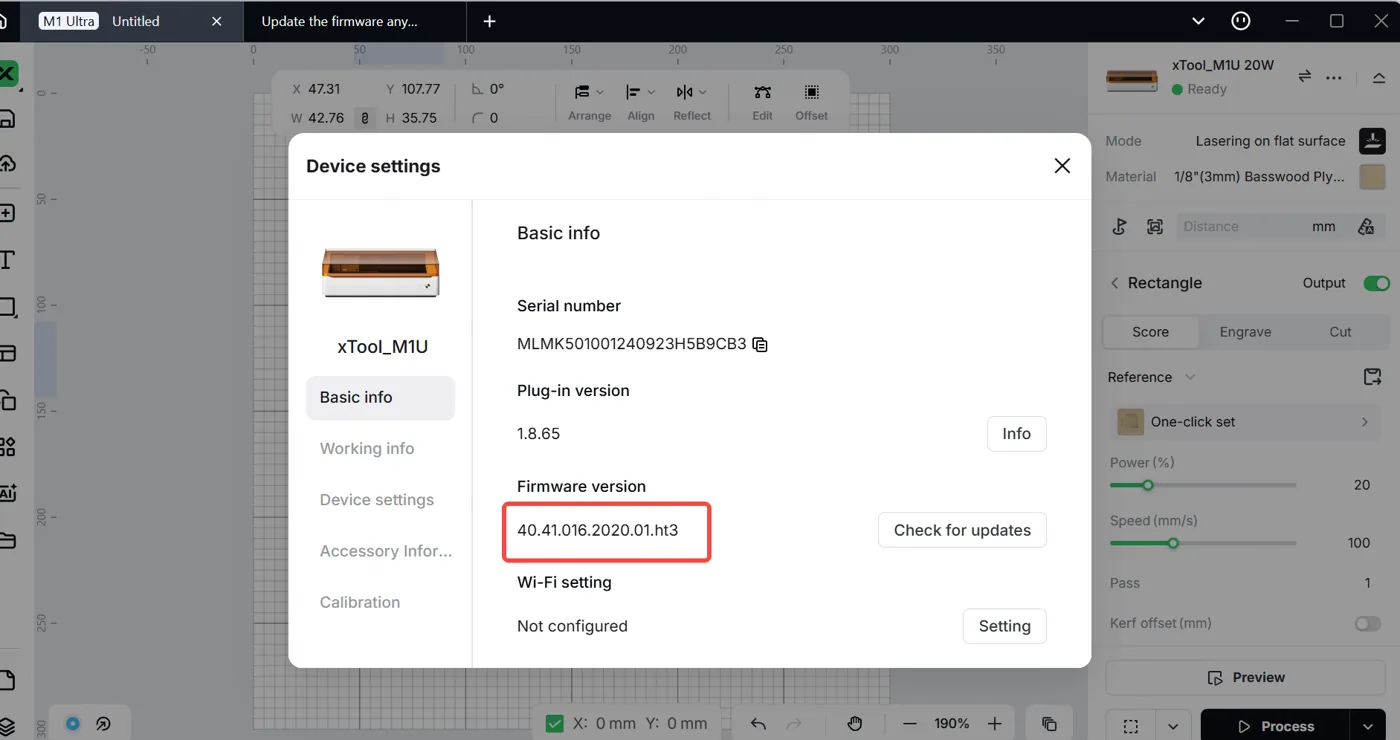The height and width of the screenshot is (740, 1400).
Task: Click the duplicate canvas icon in bottom bar
Action: point(1049,724)
